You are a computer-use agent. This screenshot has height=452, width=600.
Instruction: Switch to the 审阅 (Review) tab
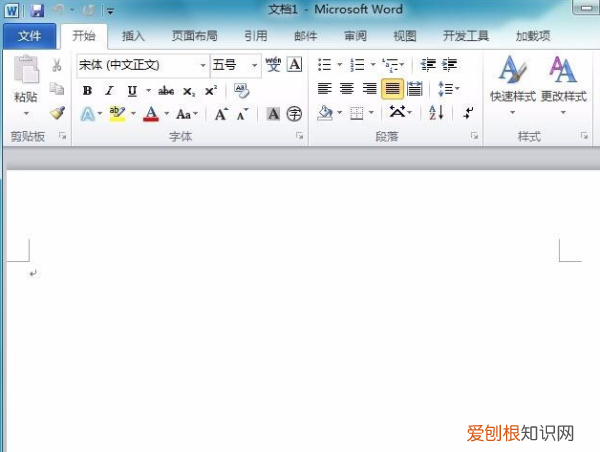click(x=355, y=36)
